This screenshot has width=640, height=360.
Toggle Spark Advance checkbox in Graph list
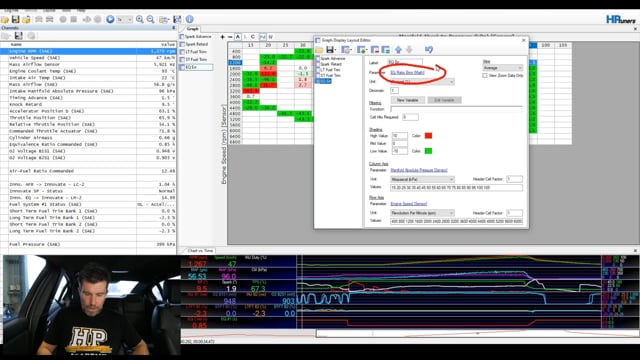click(182, 37)
